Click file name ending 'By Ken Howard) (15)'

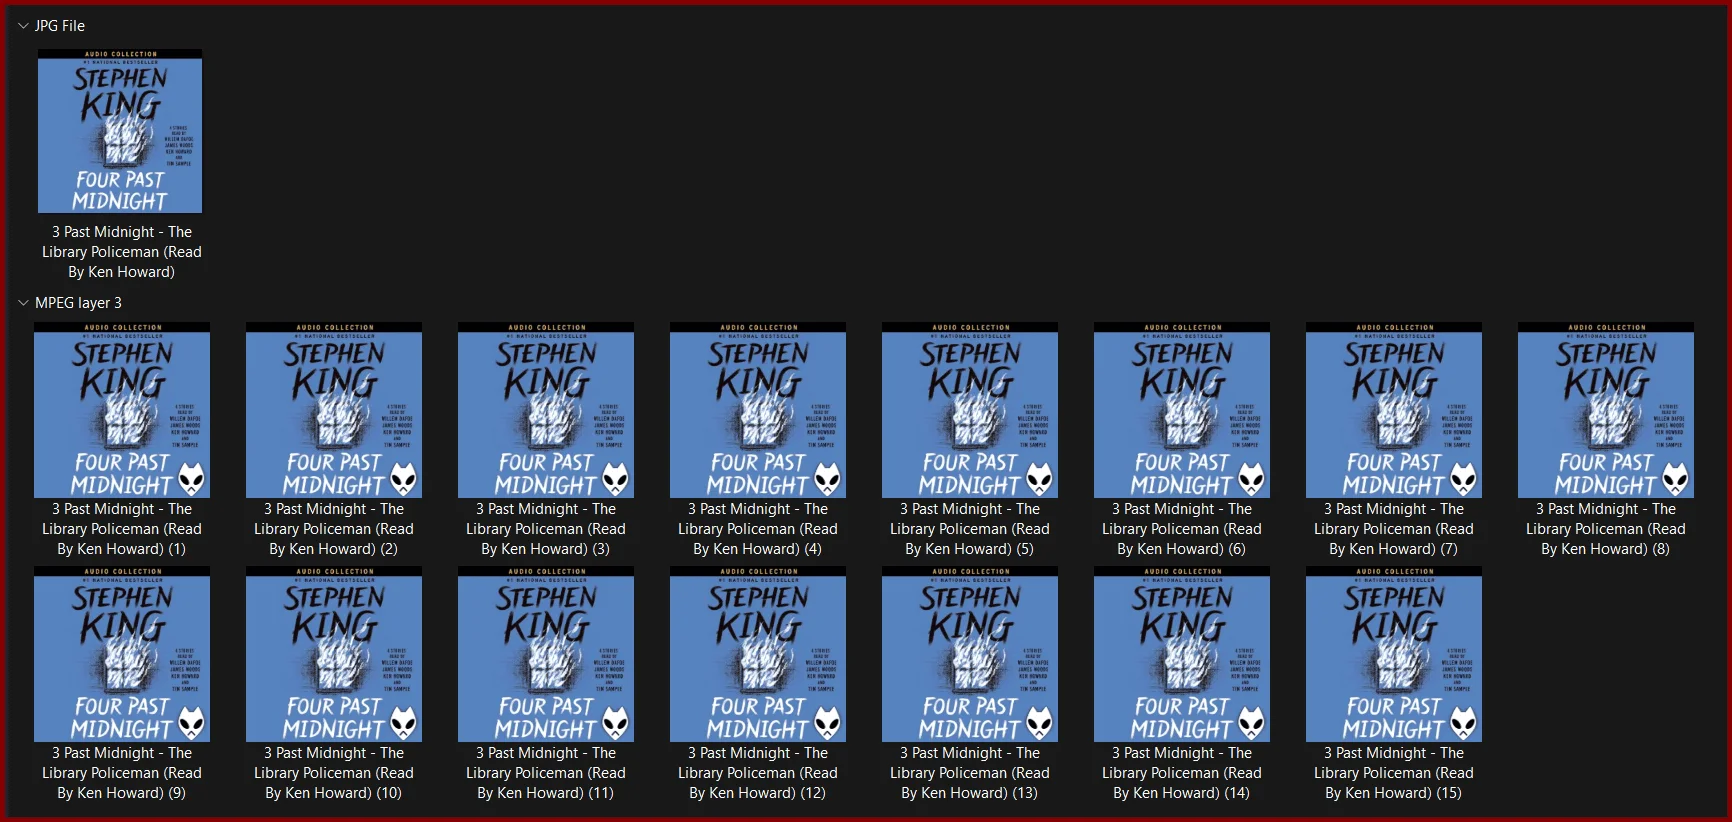tap(1394, 773)
